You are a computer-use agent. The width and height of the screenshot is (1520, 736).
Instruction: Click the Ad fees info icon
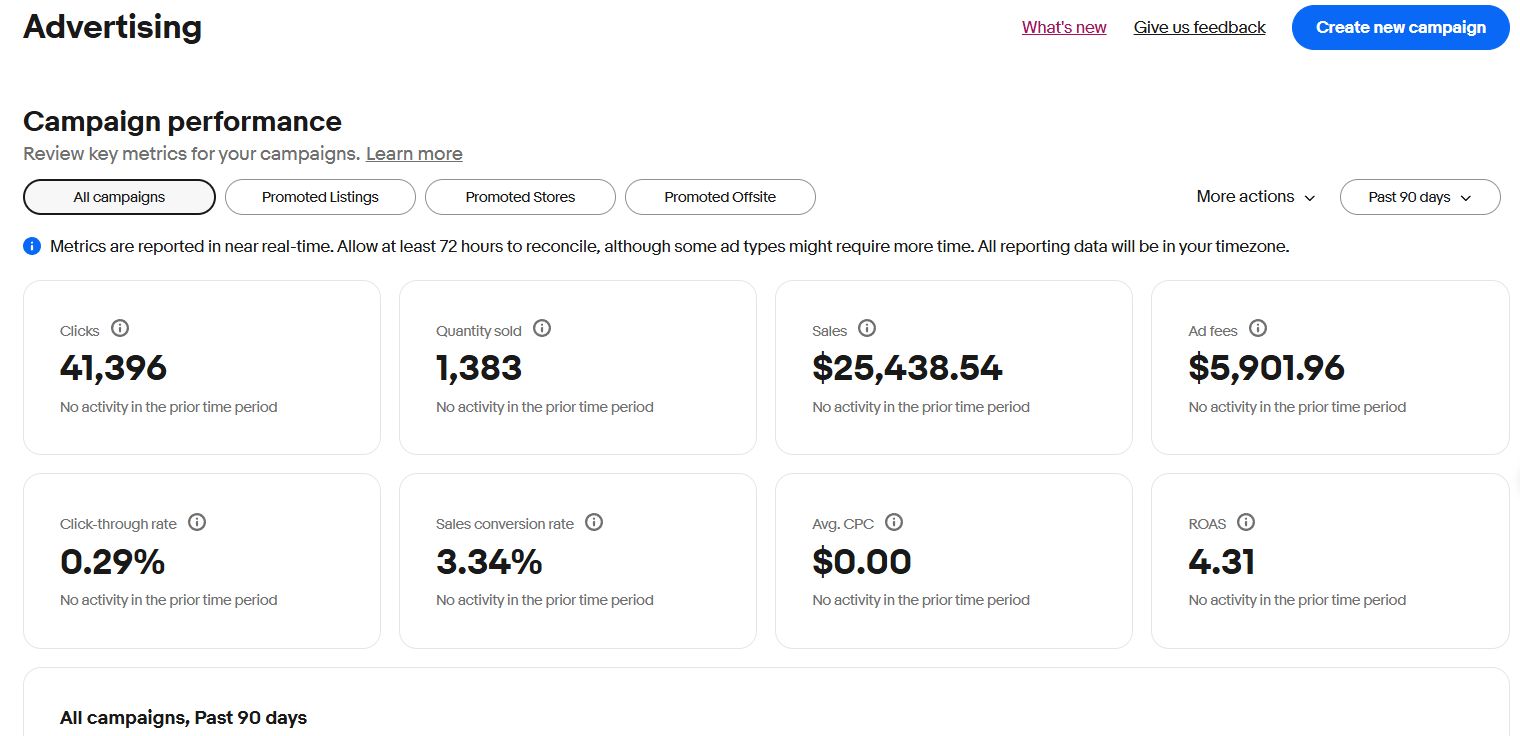pyautogui.click(x=1258, y=329)
